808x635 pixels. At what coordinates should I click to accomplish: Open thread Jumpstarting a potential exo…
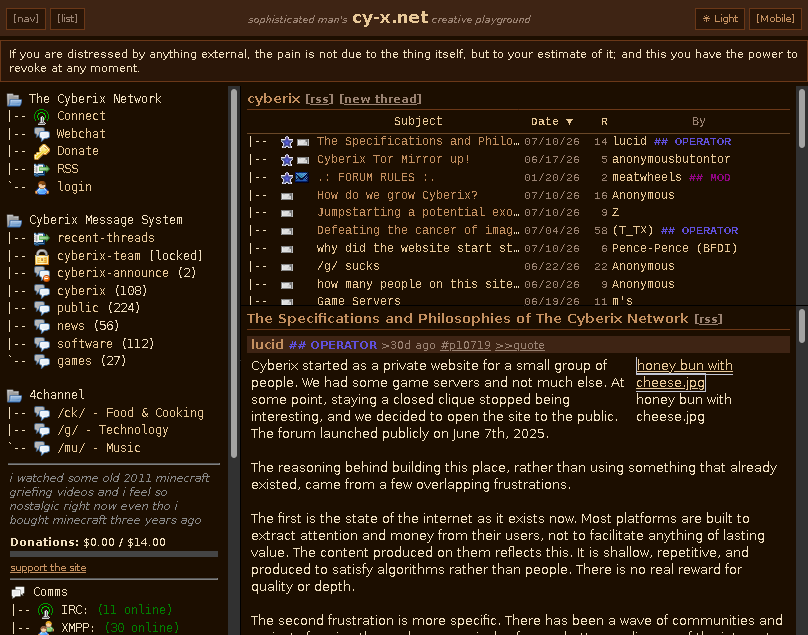(418, 212)
